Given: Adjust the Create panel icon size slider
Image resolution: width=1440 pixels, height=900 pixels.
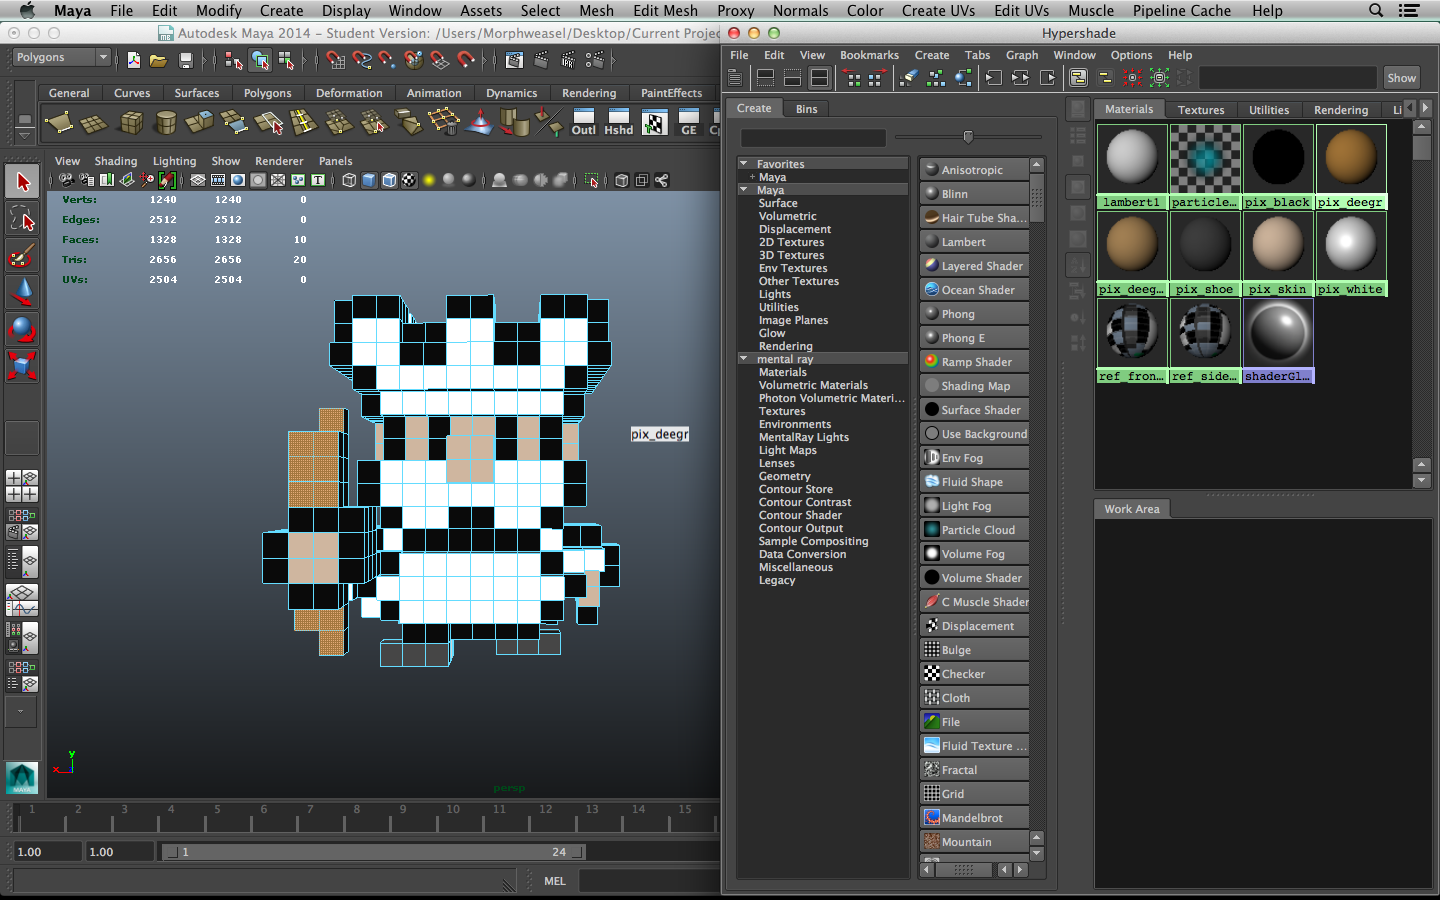Looking at the screenshot, I should (x=968, y=137).
